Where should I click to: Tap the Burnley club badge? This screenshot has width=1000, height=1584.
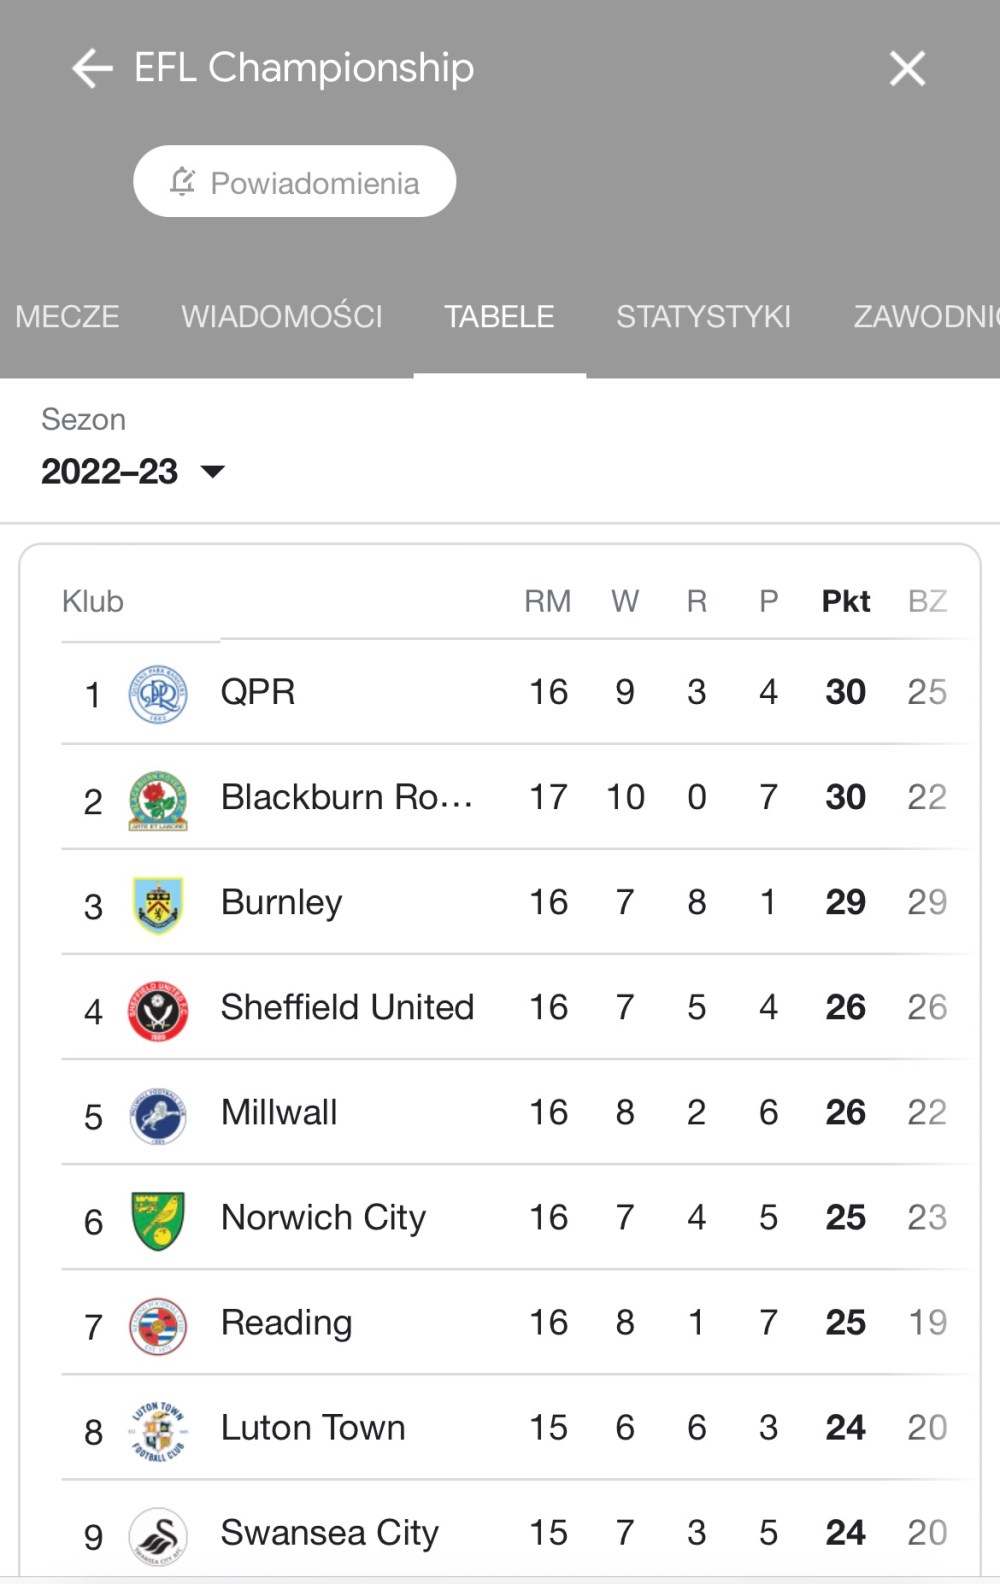click(x=158, y=904)
